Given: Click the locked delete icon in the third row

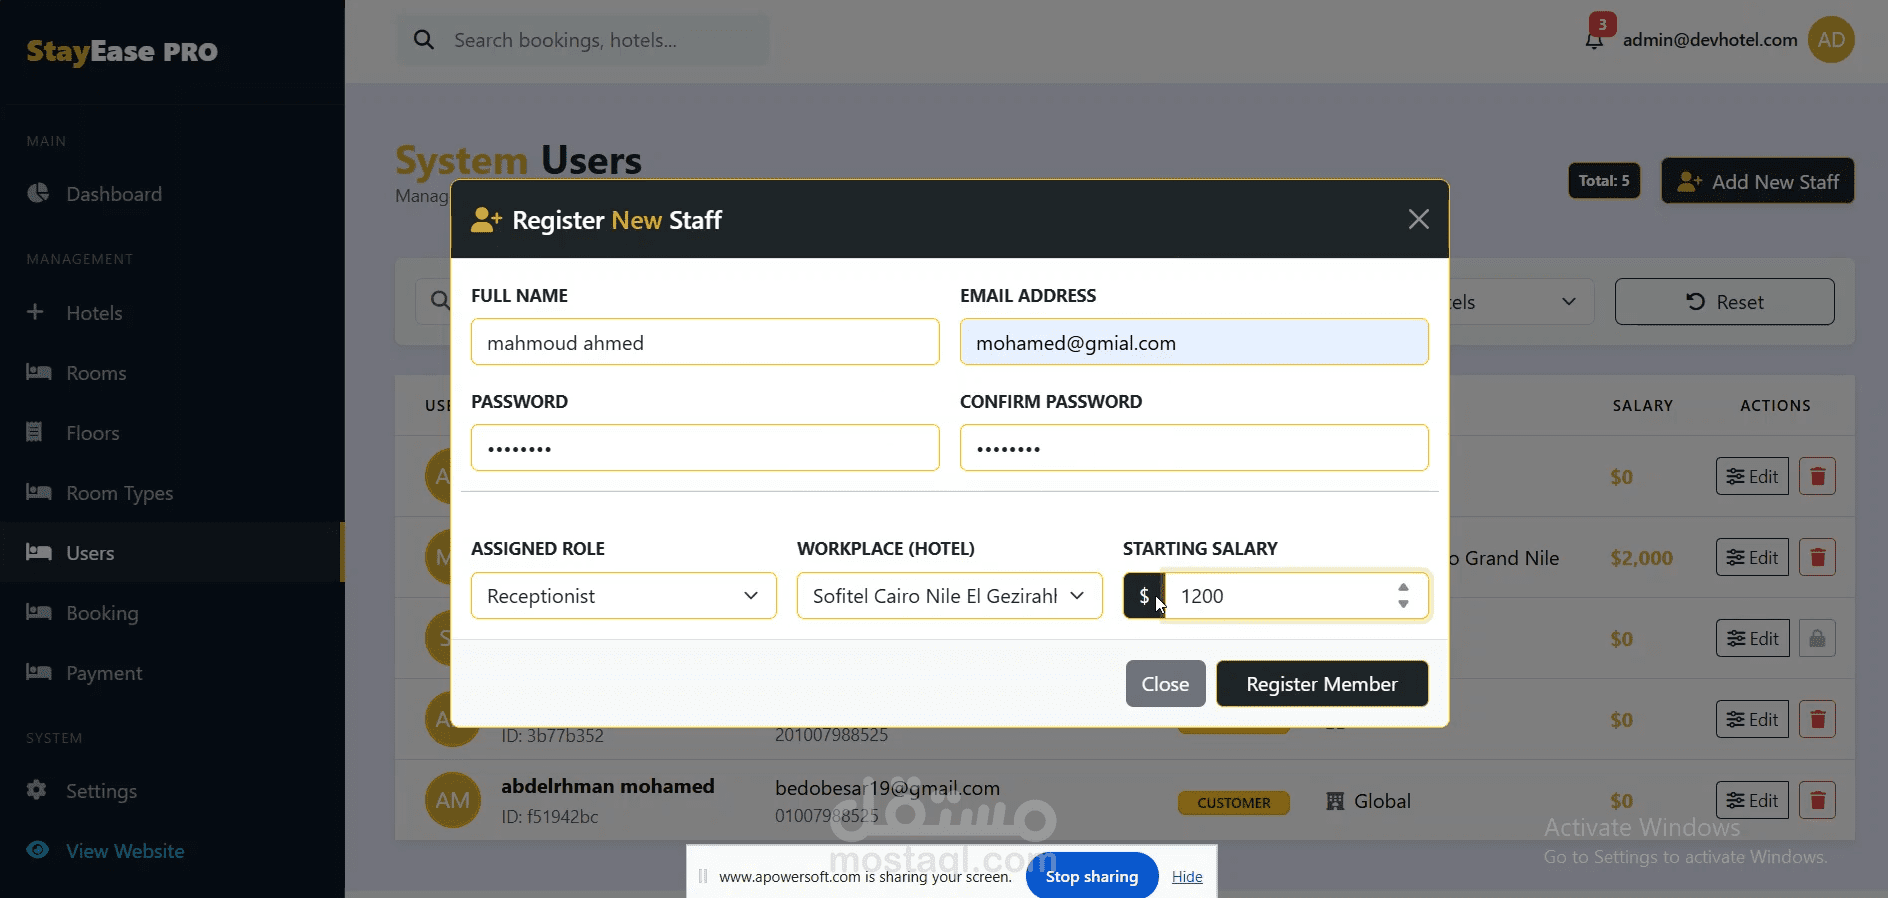Looking at the screenshot, I should [1817, 638].
